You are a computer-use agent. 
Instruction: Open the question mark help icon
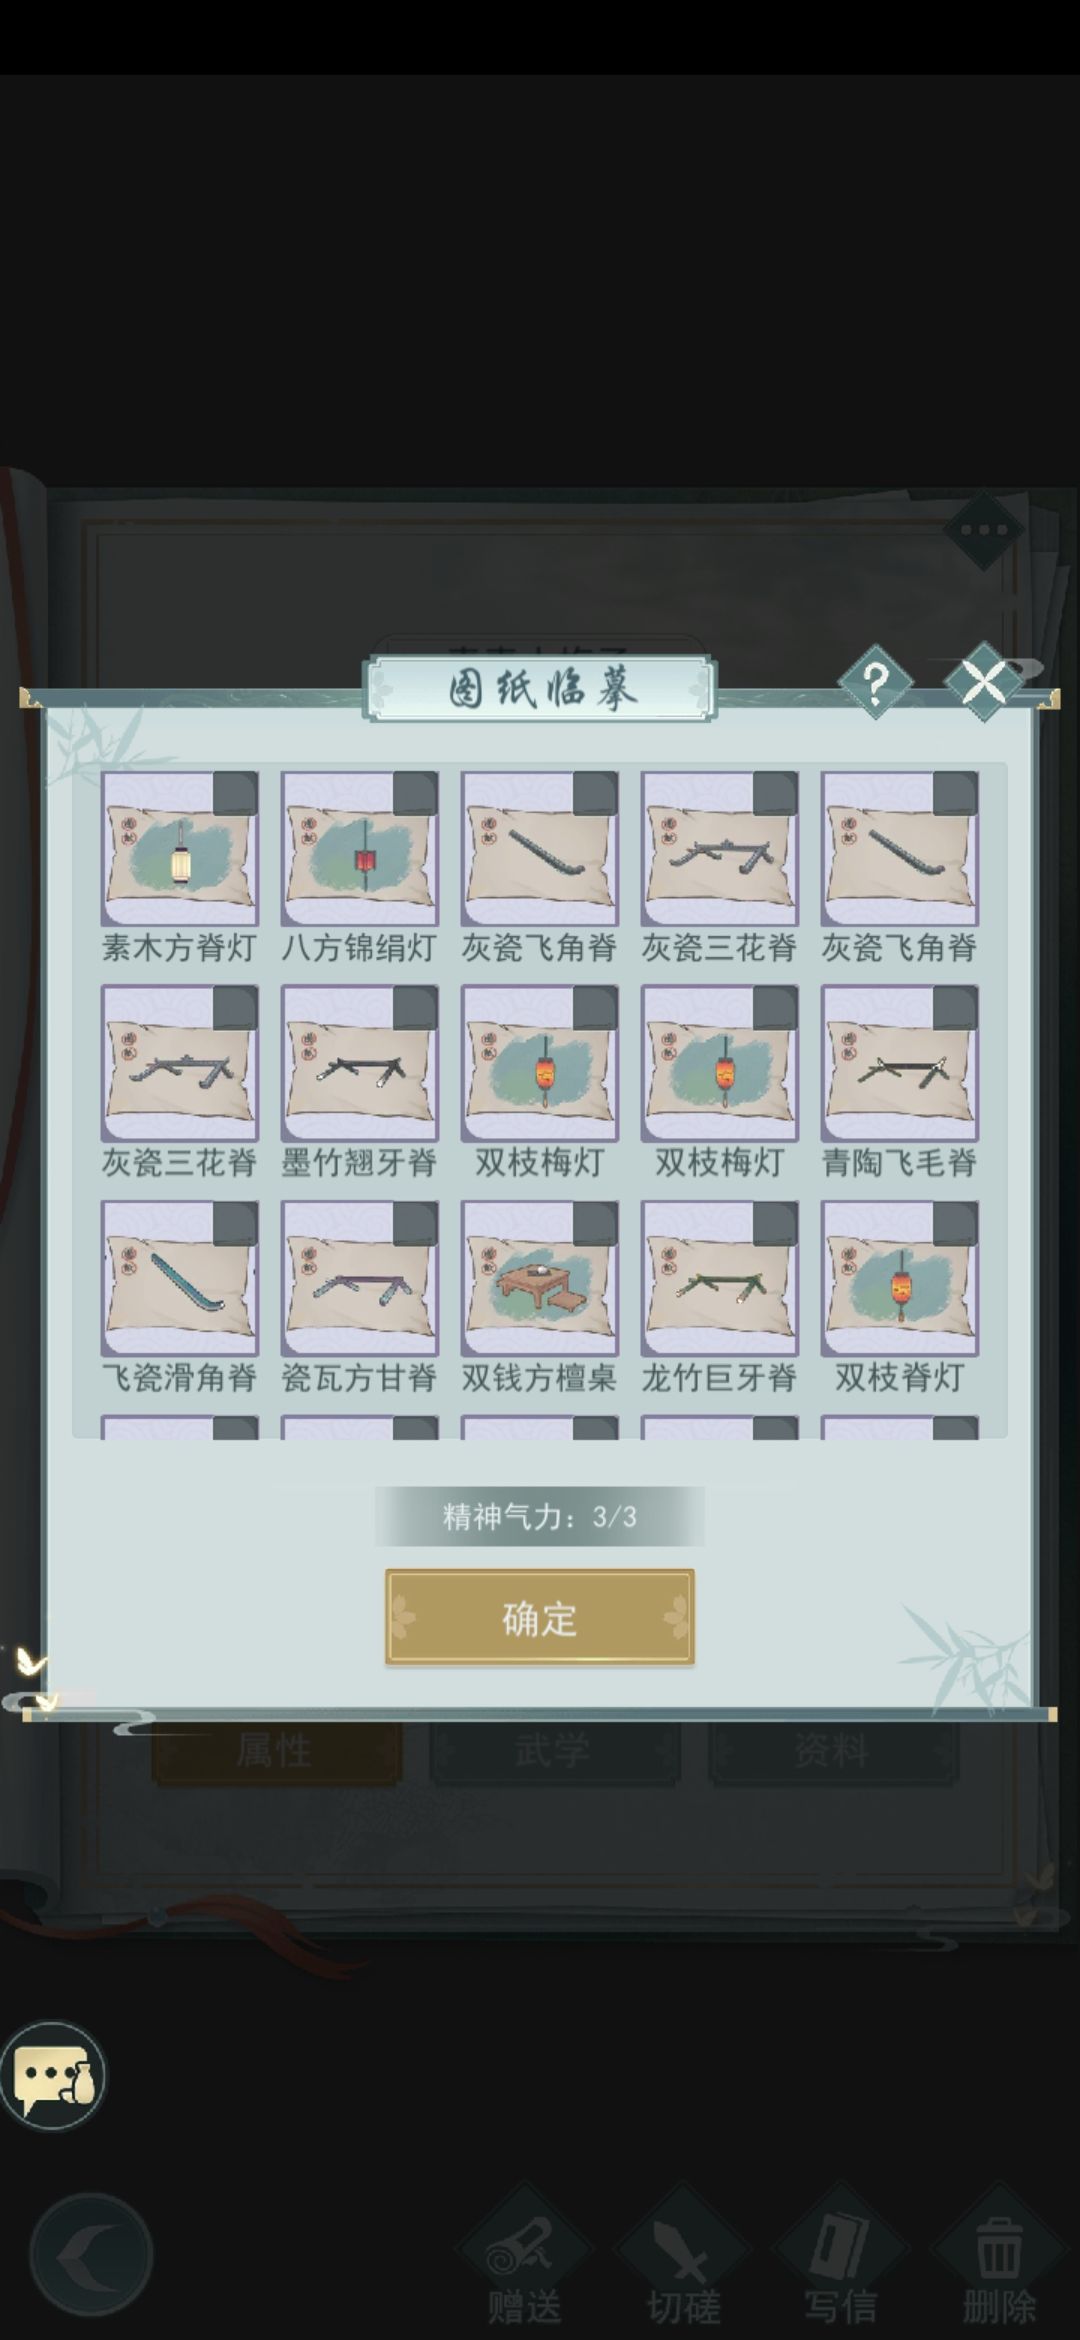click(x=875, y=683)
